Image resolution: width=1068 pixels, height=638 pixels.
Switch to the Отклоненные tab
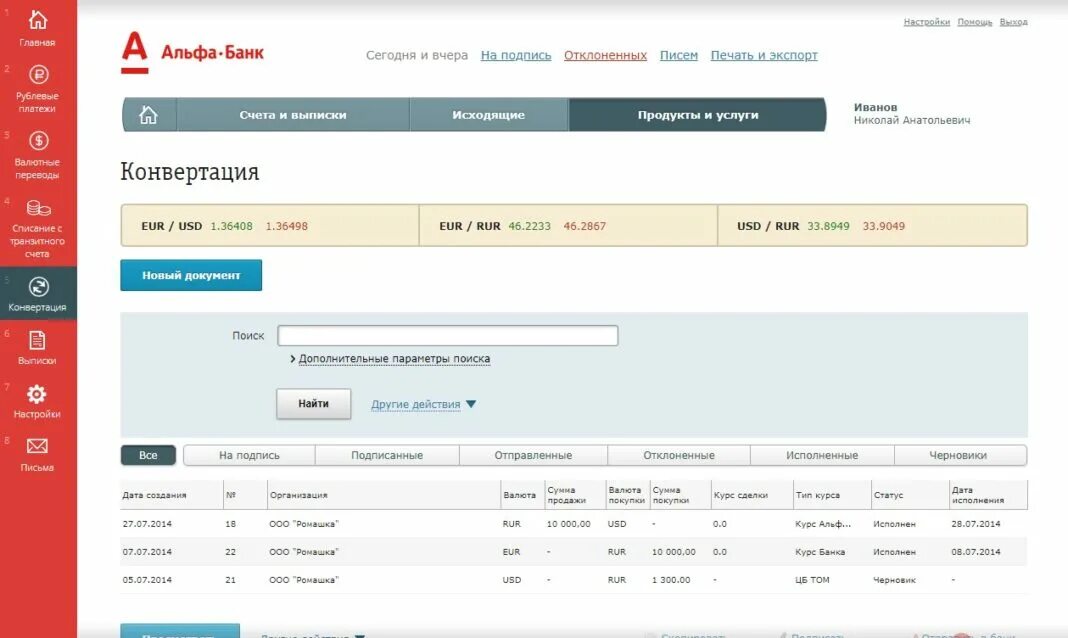[x=679, y=455]
